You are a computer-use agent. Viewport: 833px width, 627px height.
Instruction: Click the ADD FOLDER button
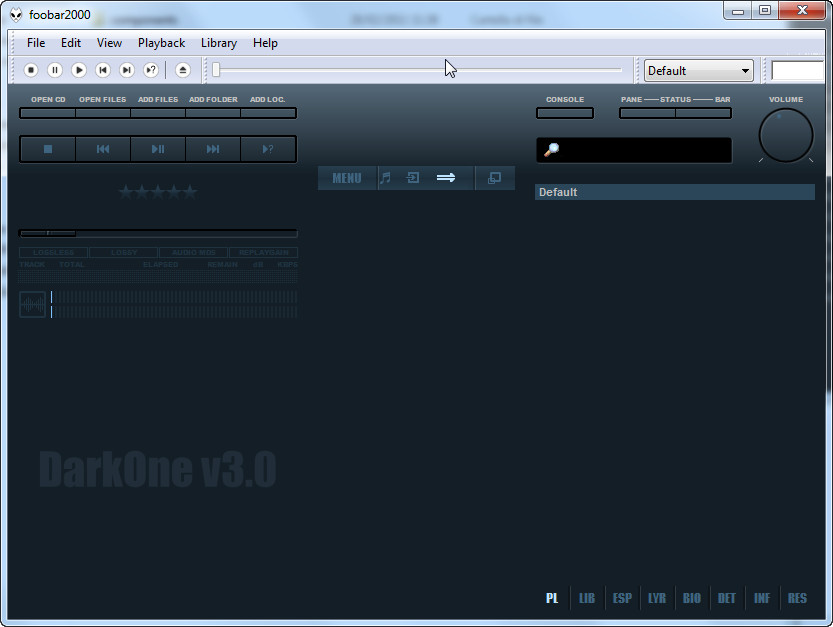[x=213, y=113]
